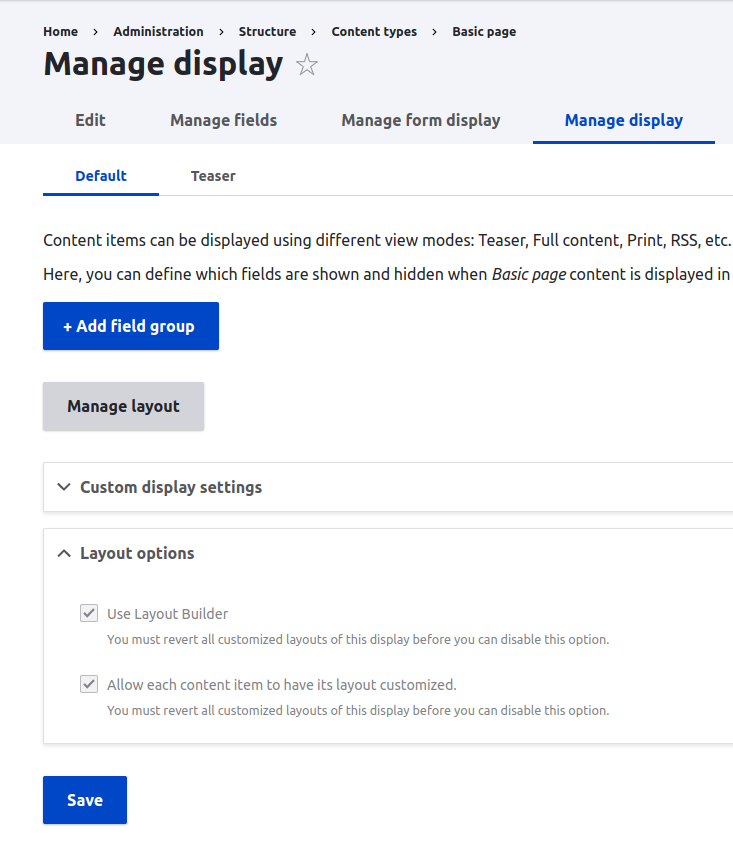733x851 pixels.
Task: Select the Default view mode
Action: click(x=100, y=175)
